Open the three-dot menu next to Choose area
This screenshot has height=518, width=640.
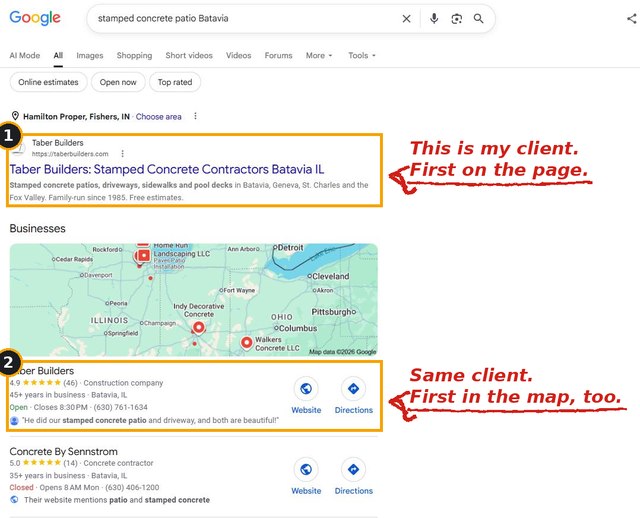196,116
